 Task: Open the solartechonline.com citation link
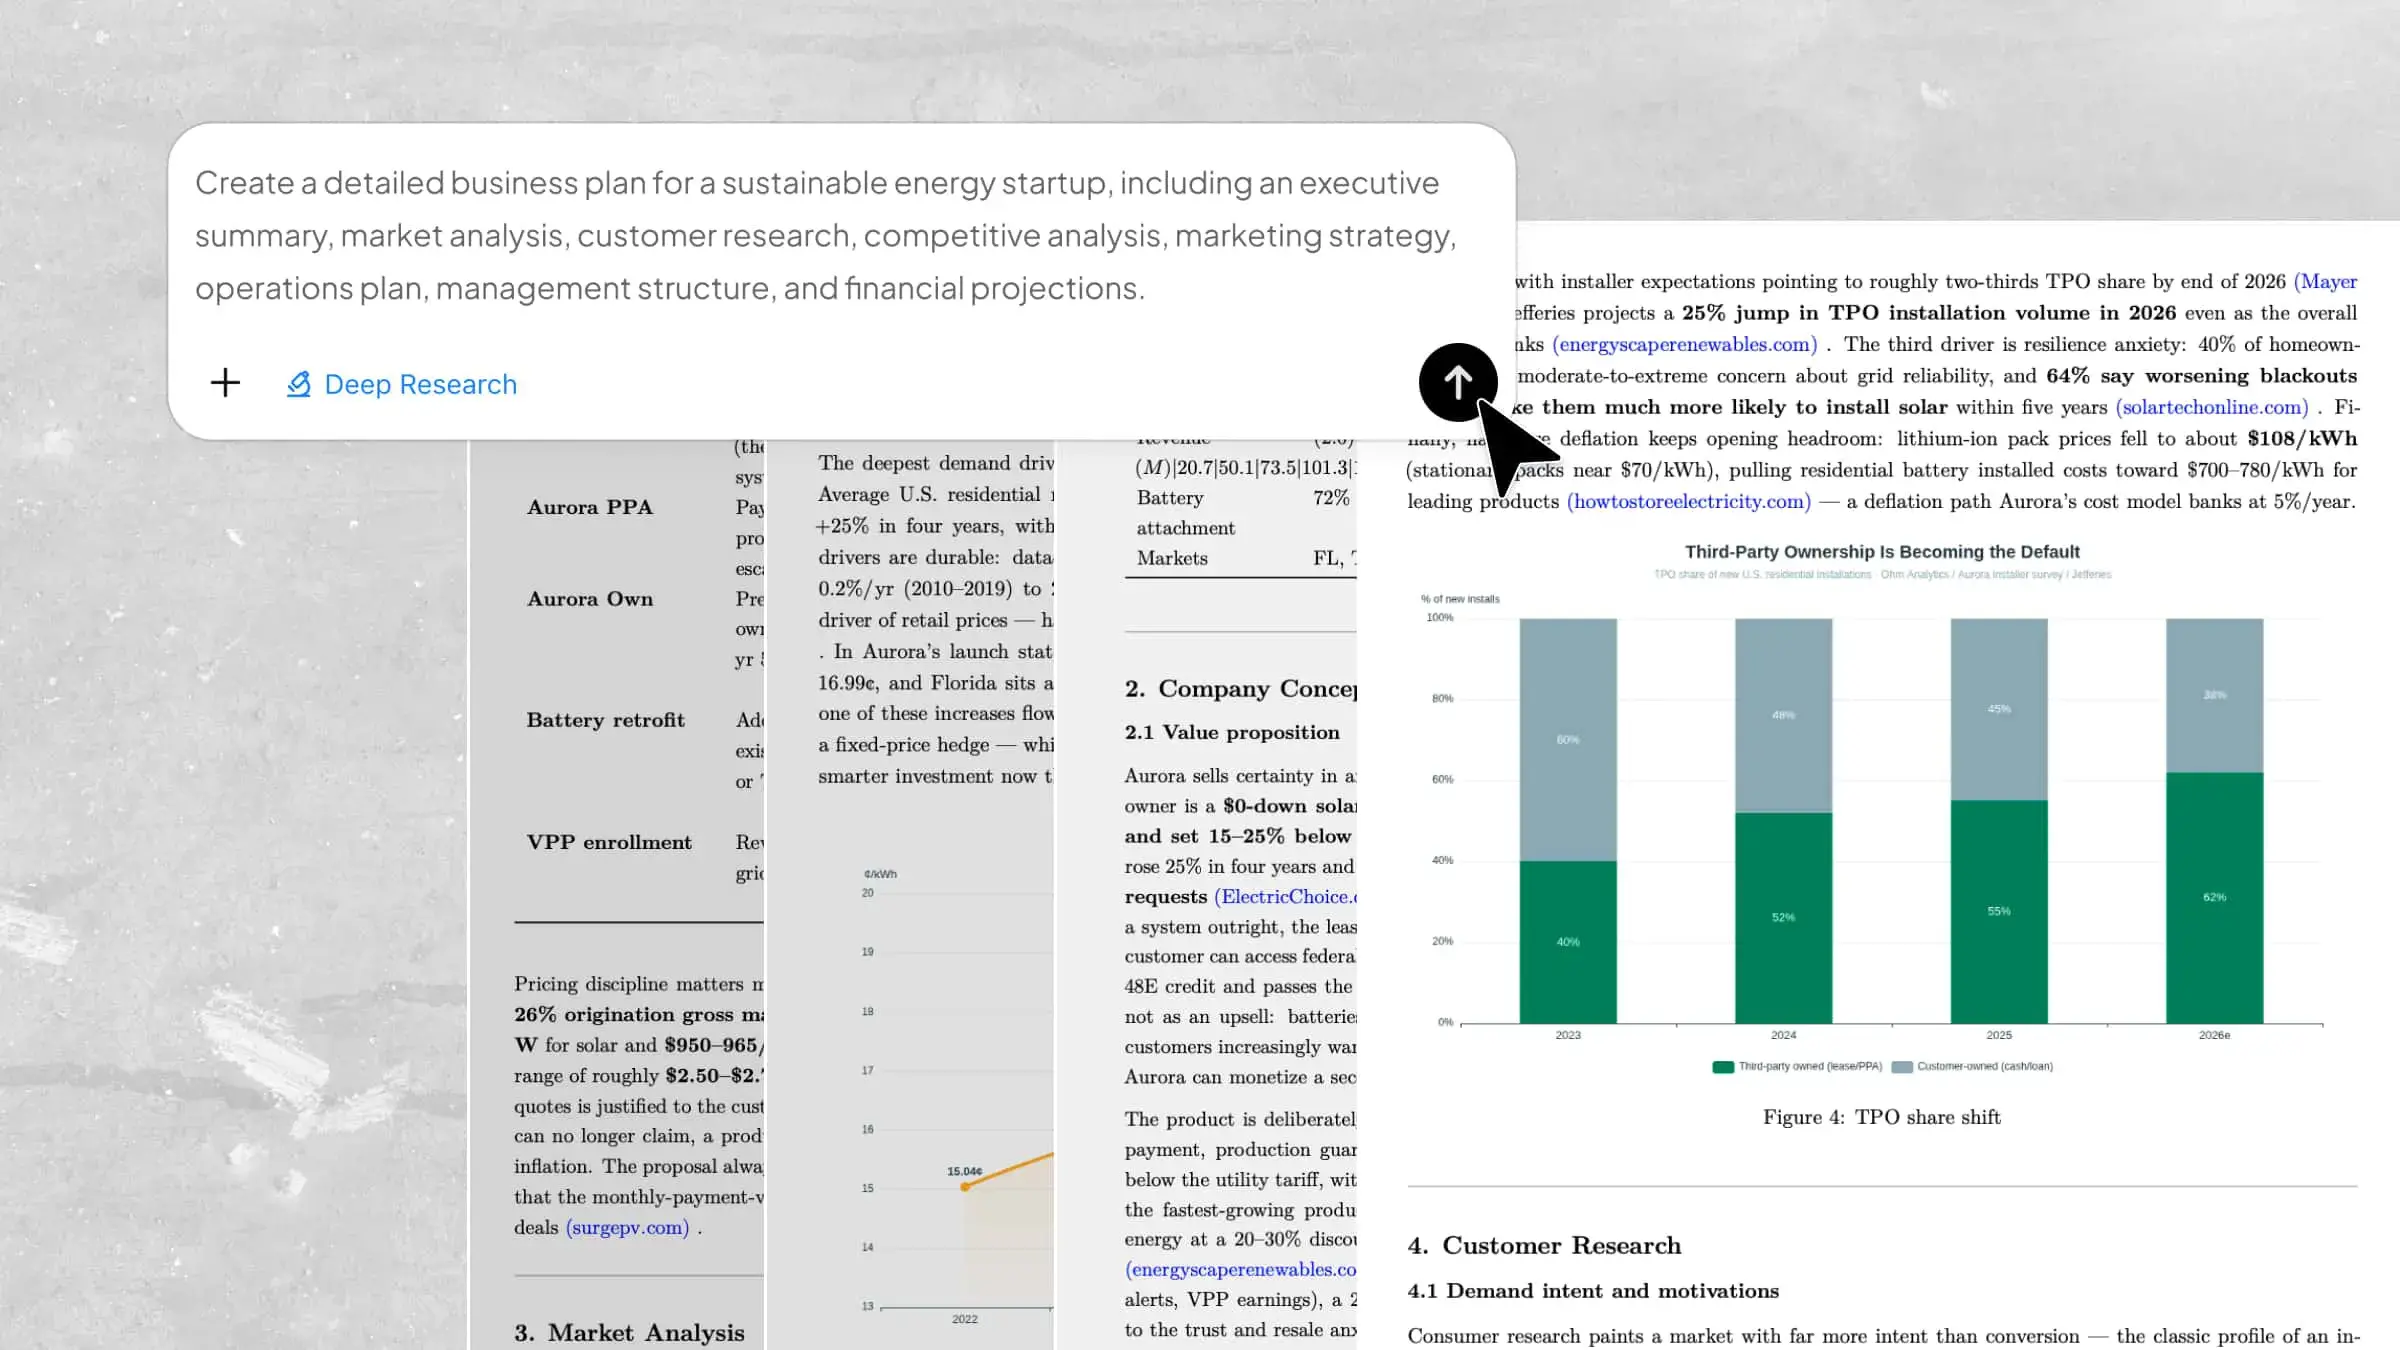[x=2211, y=407]
